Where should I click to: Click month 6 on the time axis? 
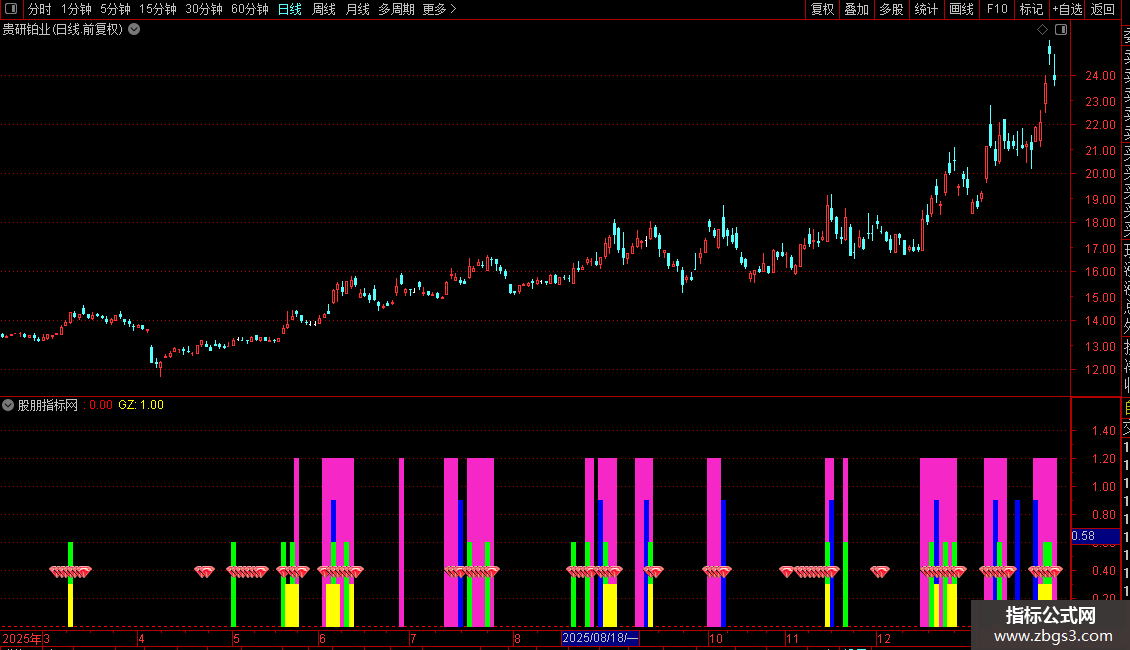pyautogui.click(x=322, y=638)
